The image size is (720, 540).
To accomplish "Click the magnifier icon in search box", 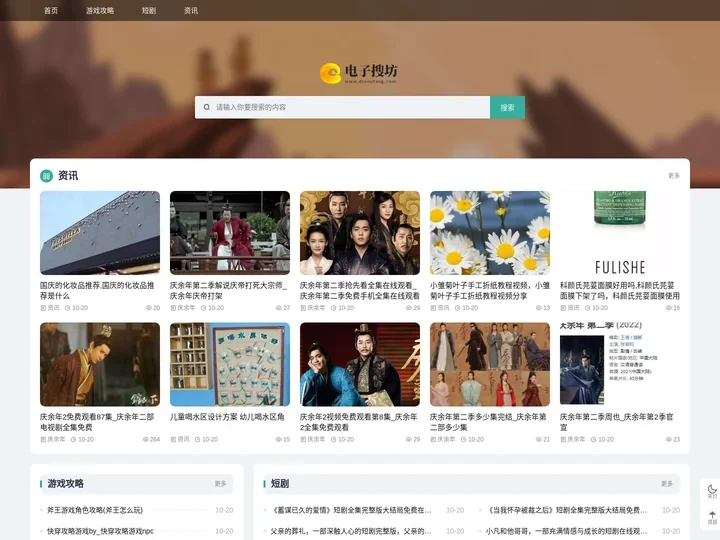I will (207, 107).
